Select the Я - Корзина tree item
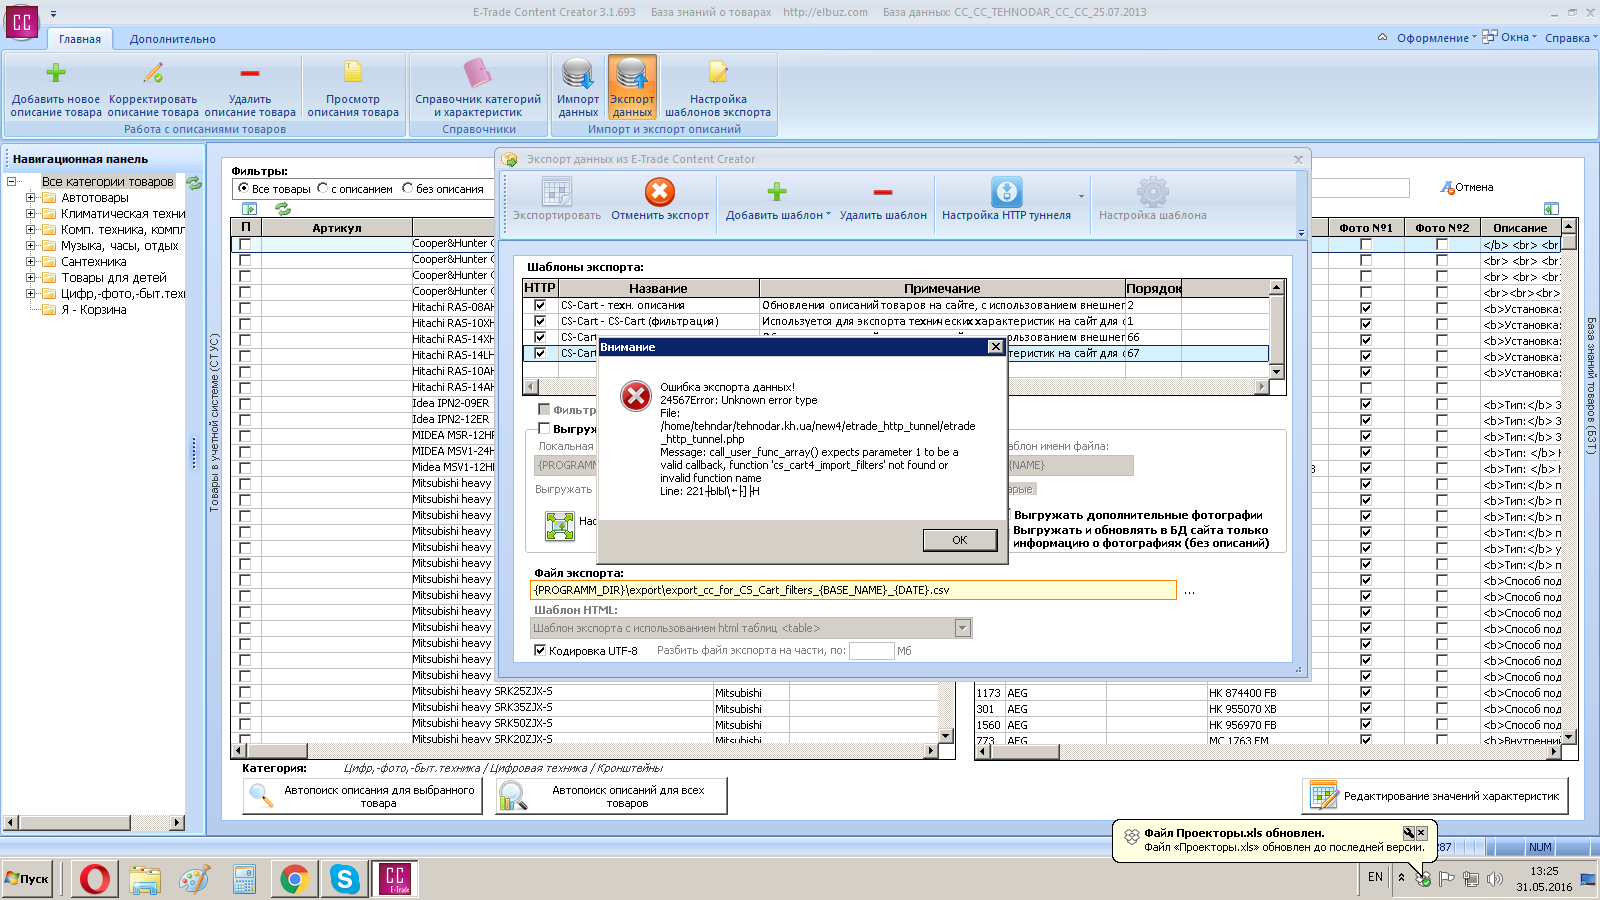 click(x=93, y=310)
